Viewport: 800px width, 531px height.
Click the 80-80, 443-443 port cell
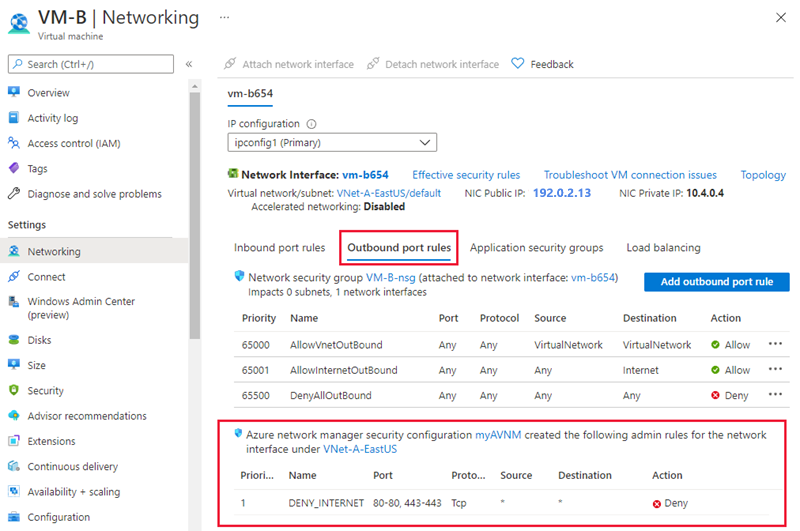[407, 503]
